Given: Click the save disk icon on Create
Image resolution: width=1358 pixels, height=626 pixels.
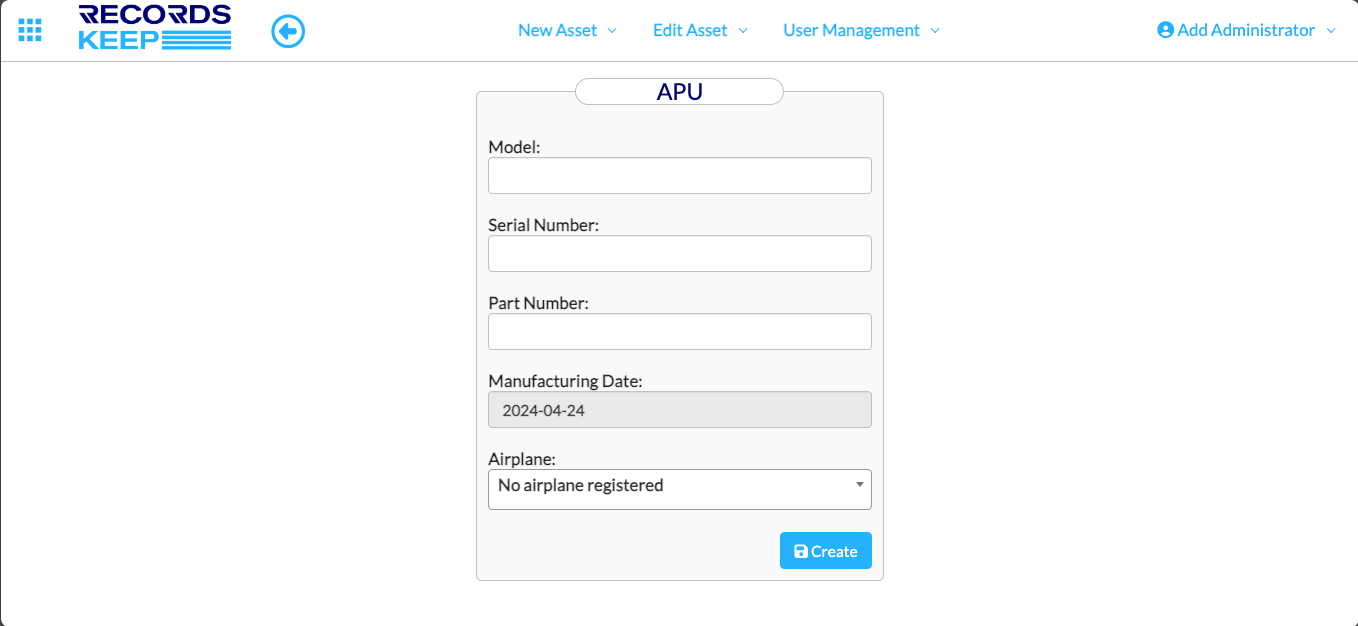Looking at the screenshot, I should point(800,552).
